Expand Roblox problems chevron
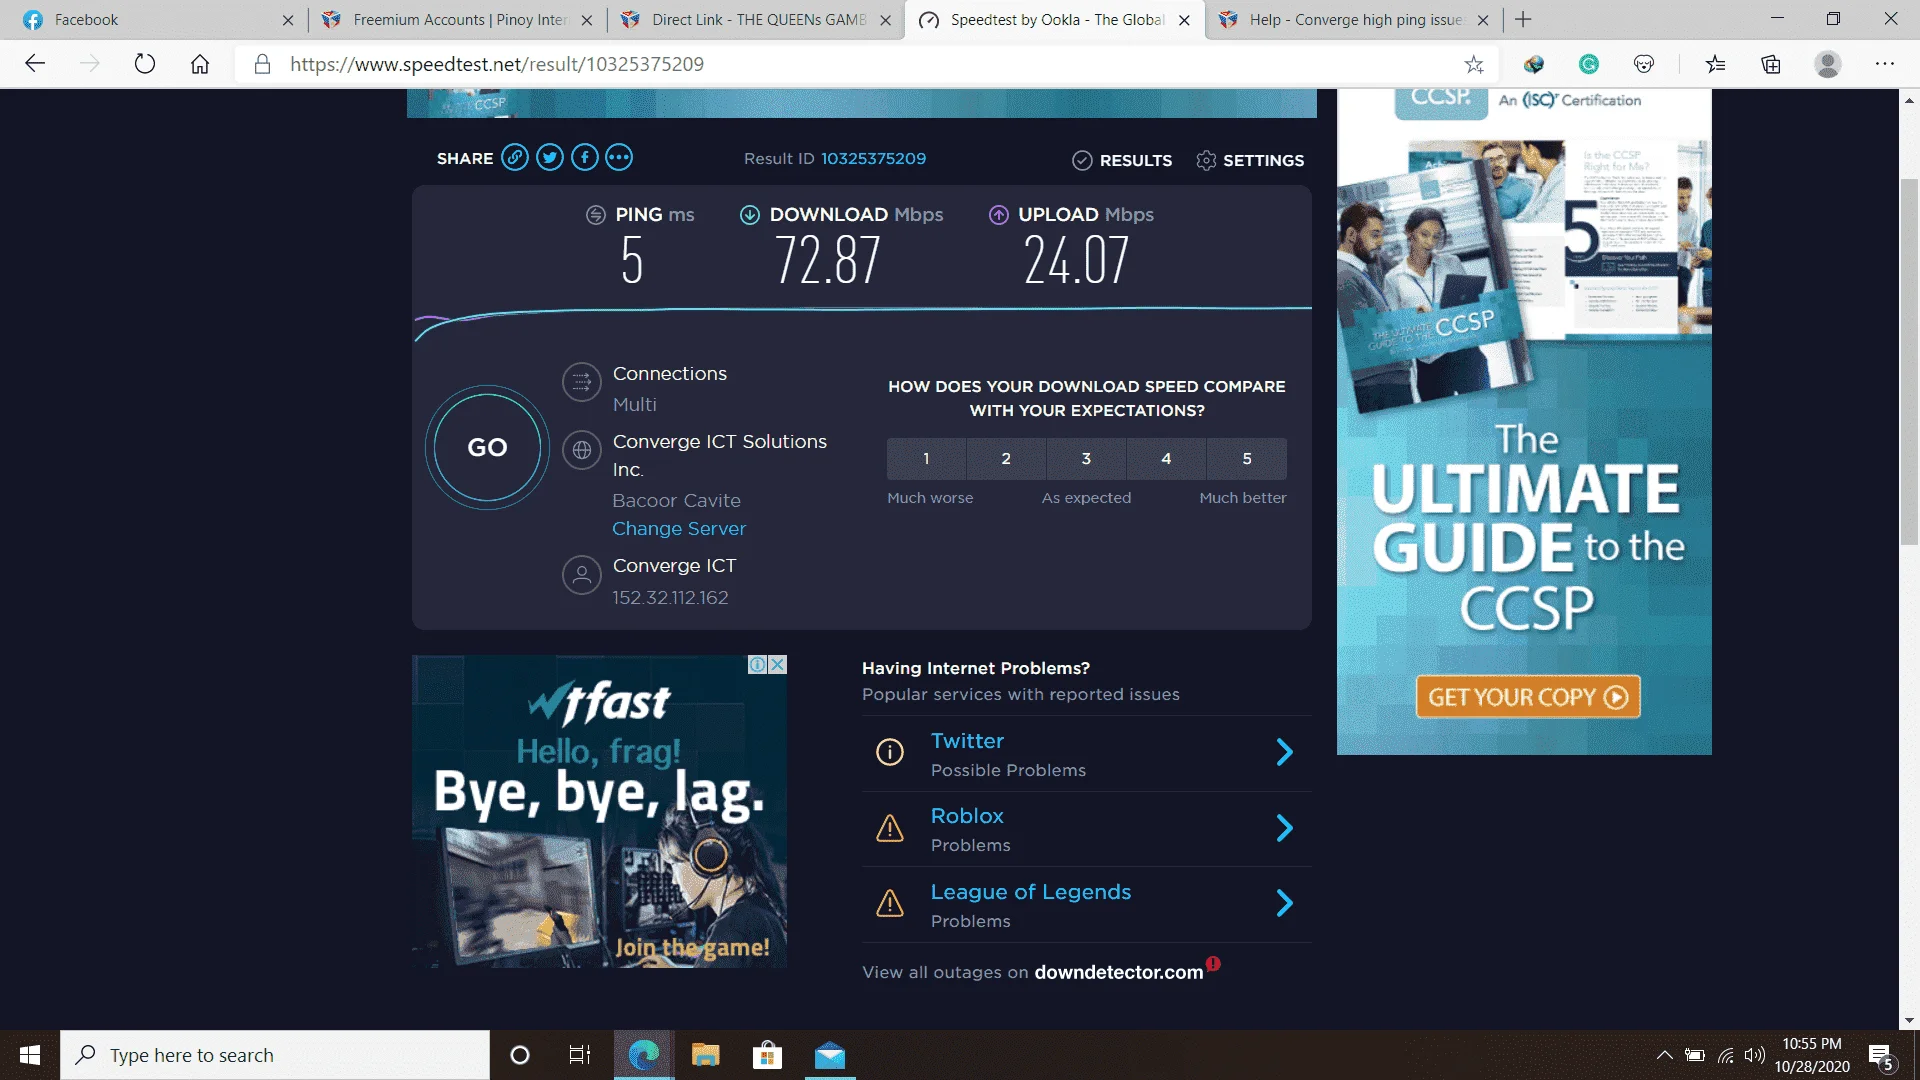The height and width of the screenshot is (1080, 1920). coord(1285,828)
